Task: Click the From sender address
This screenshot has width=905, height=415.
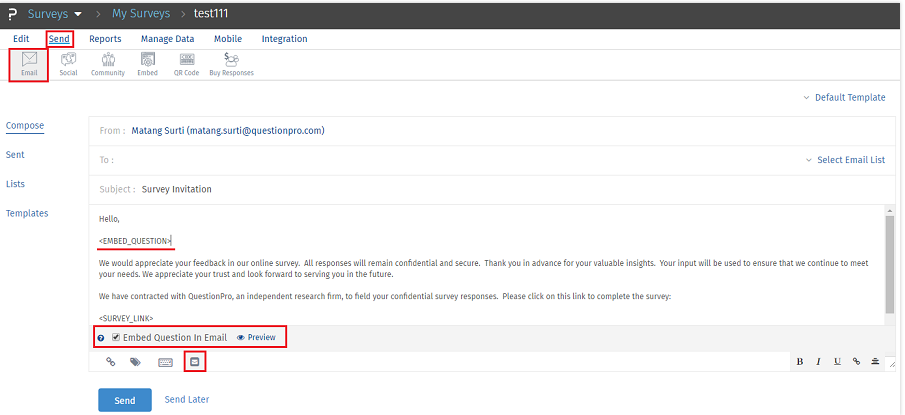Action: pos(228,130)
